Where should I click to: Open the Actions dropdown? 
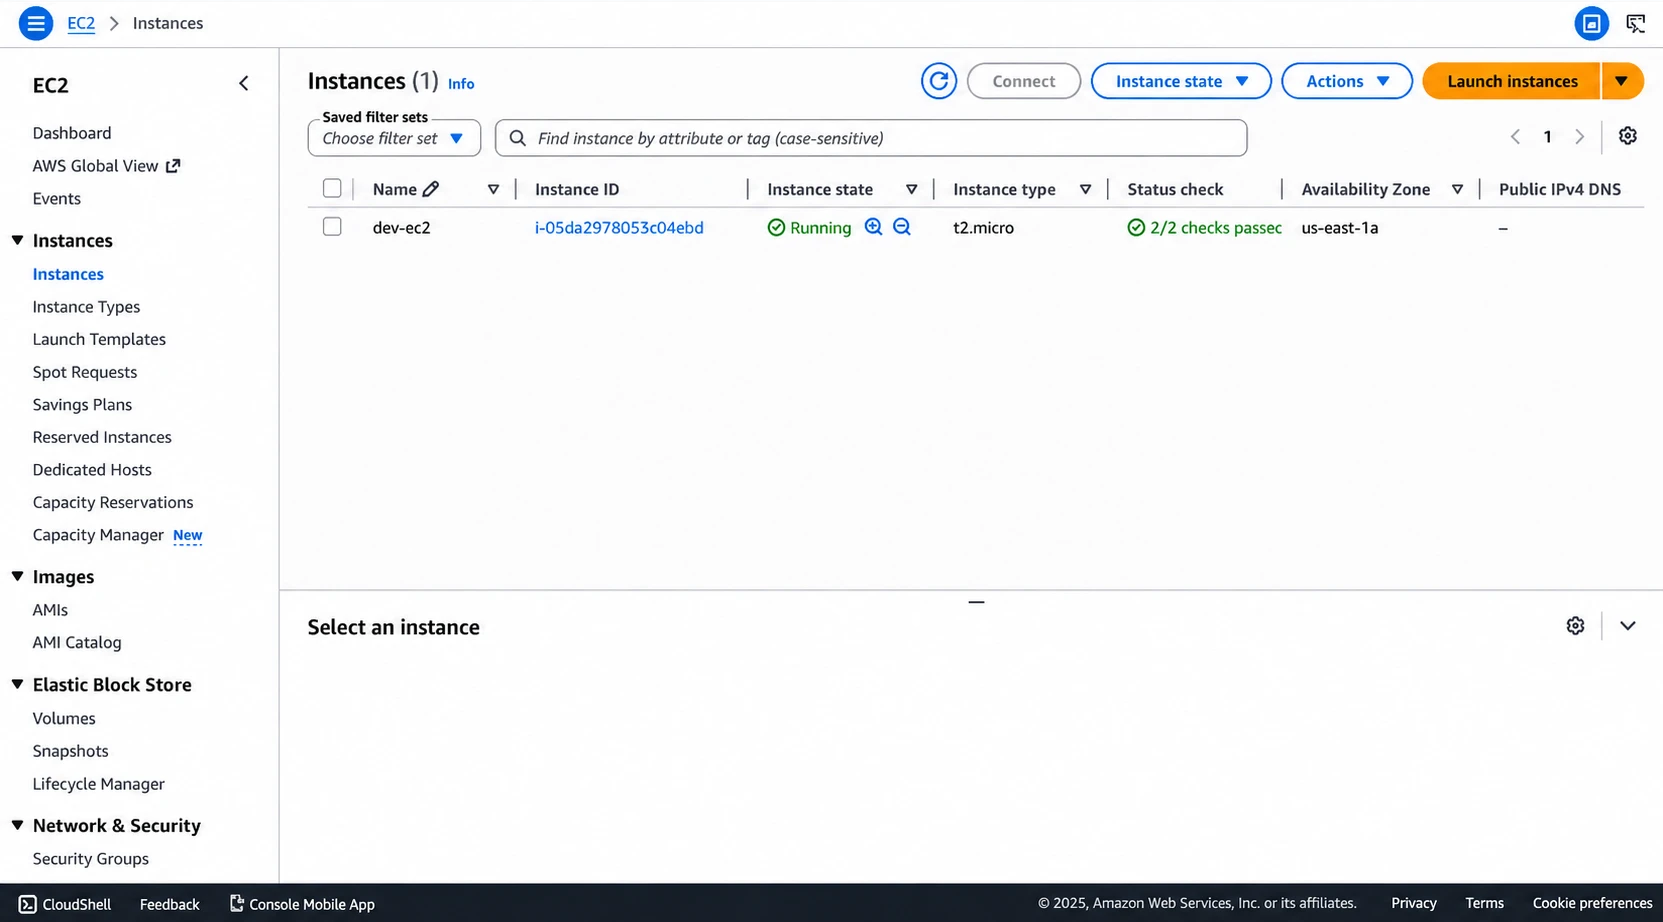pos(1347,81)
